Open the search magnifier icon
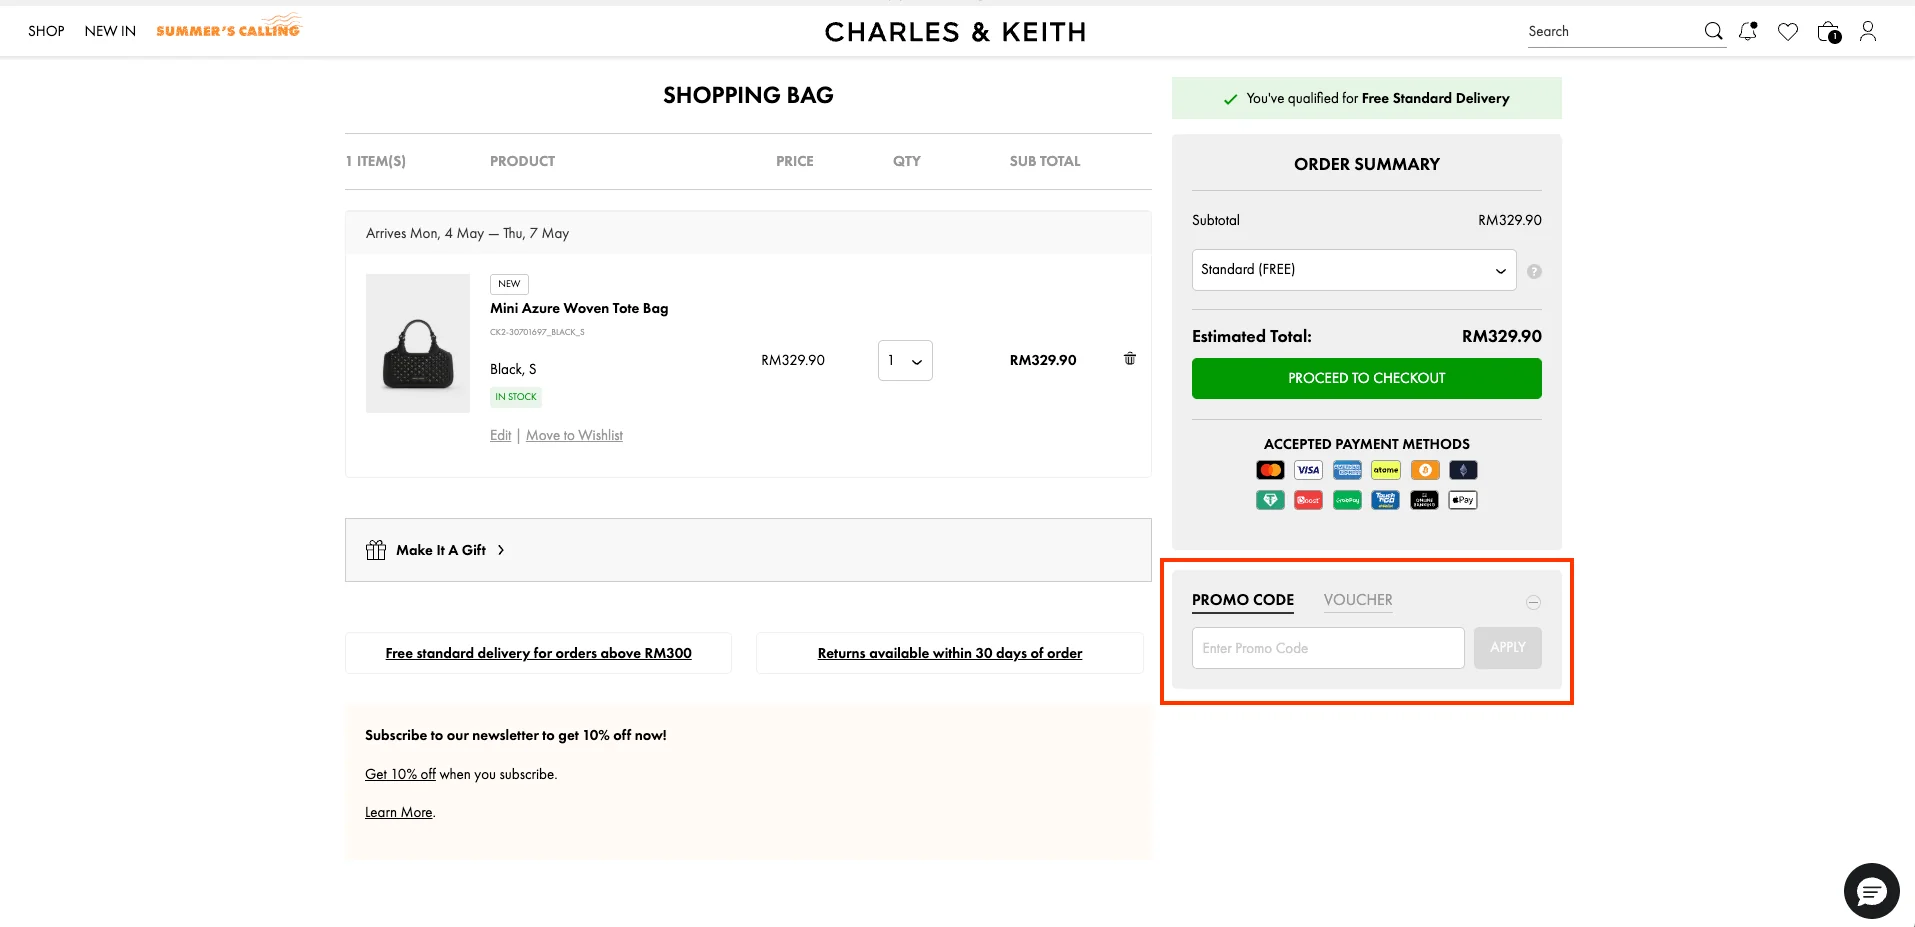Viewport: 1915px width, 927px height. click(x=1713, y=31)
